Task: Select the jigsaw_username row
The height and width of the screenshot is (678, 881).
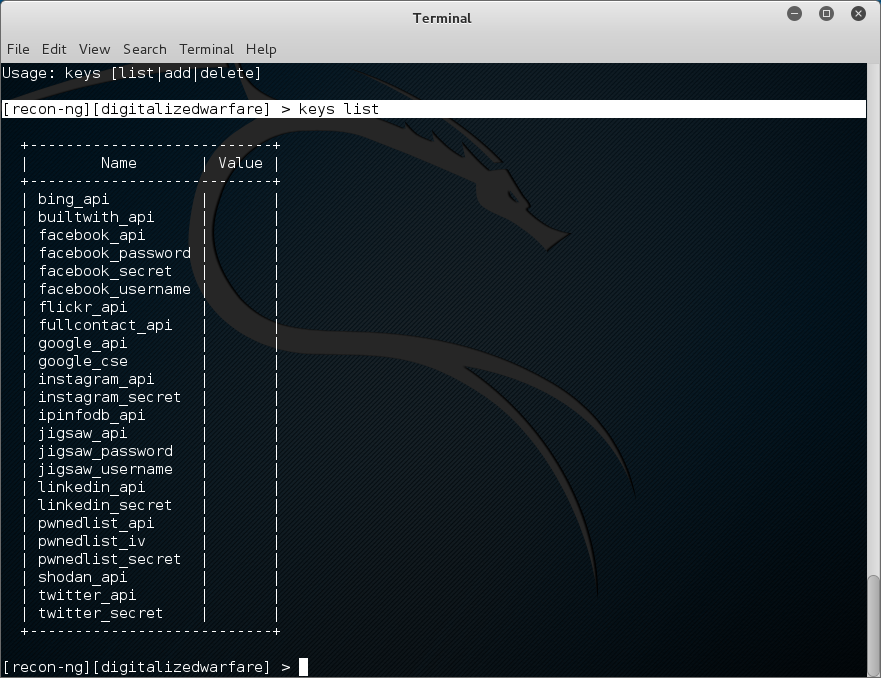Action: [150, 468]
